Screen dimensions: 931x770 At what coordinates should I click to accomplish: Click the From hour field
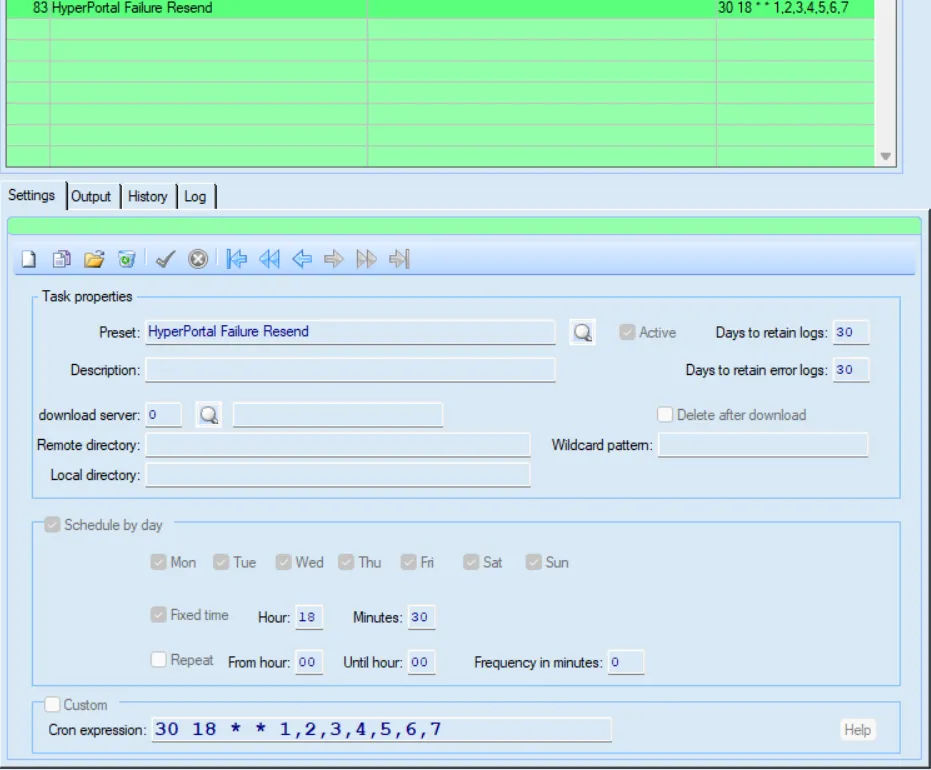click(x=309, y=663)
